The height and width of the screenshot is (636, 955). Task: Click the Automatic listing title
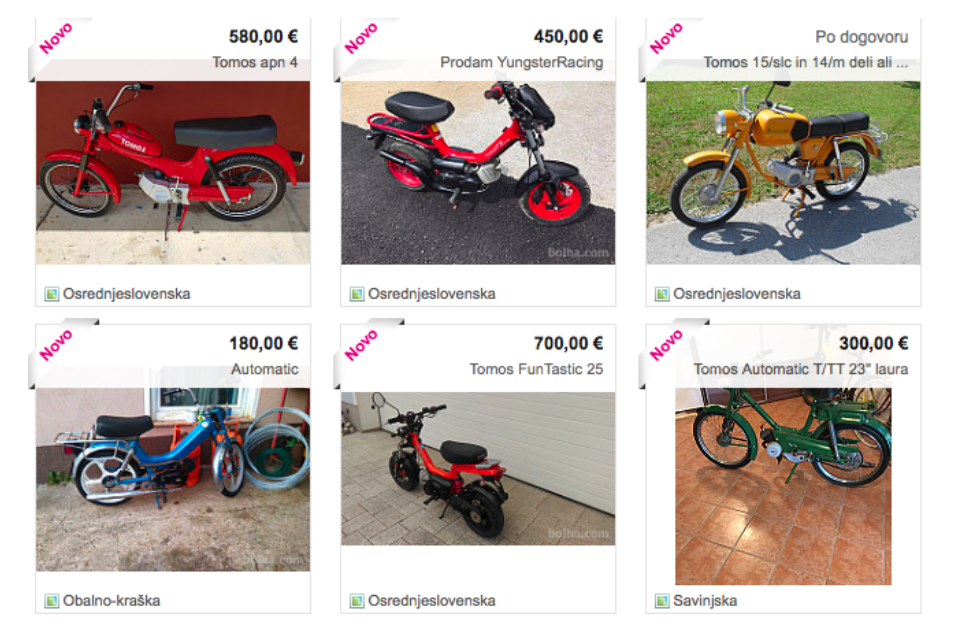click(x=264, y=369)
